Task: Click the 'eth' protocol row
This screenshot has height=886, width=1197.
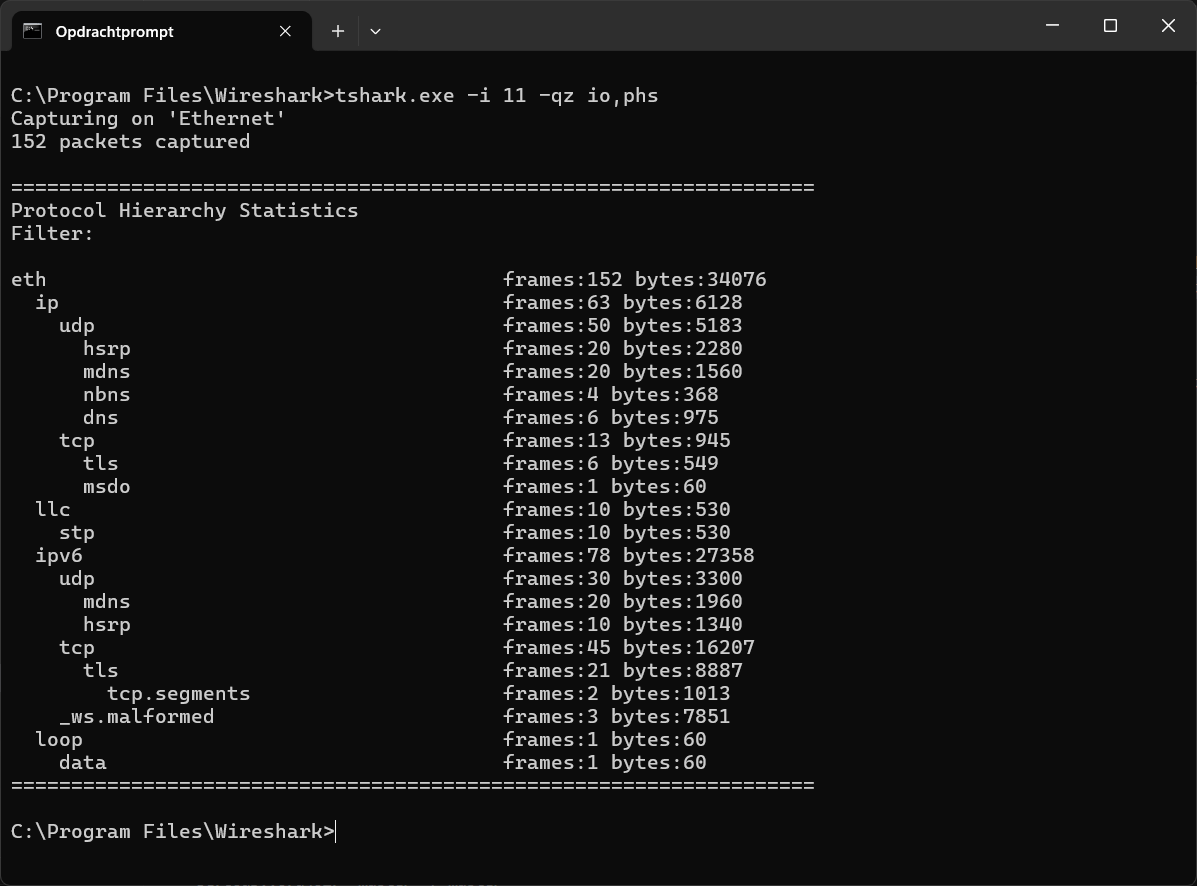Action: coord(28,280)
